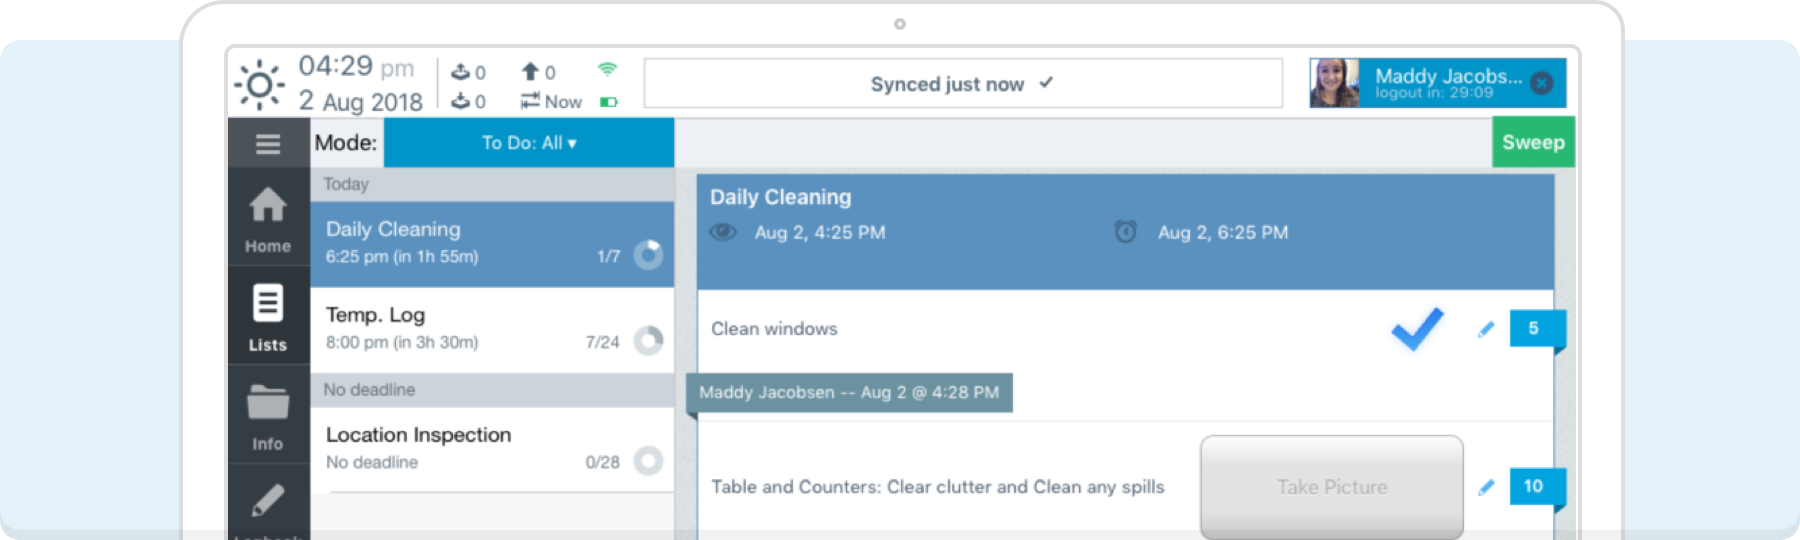Click Daily Cleaning progress circle
The height and width of the screenshot is (540, 1800).
[x=648, y=255]
